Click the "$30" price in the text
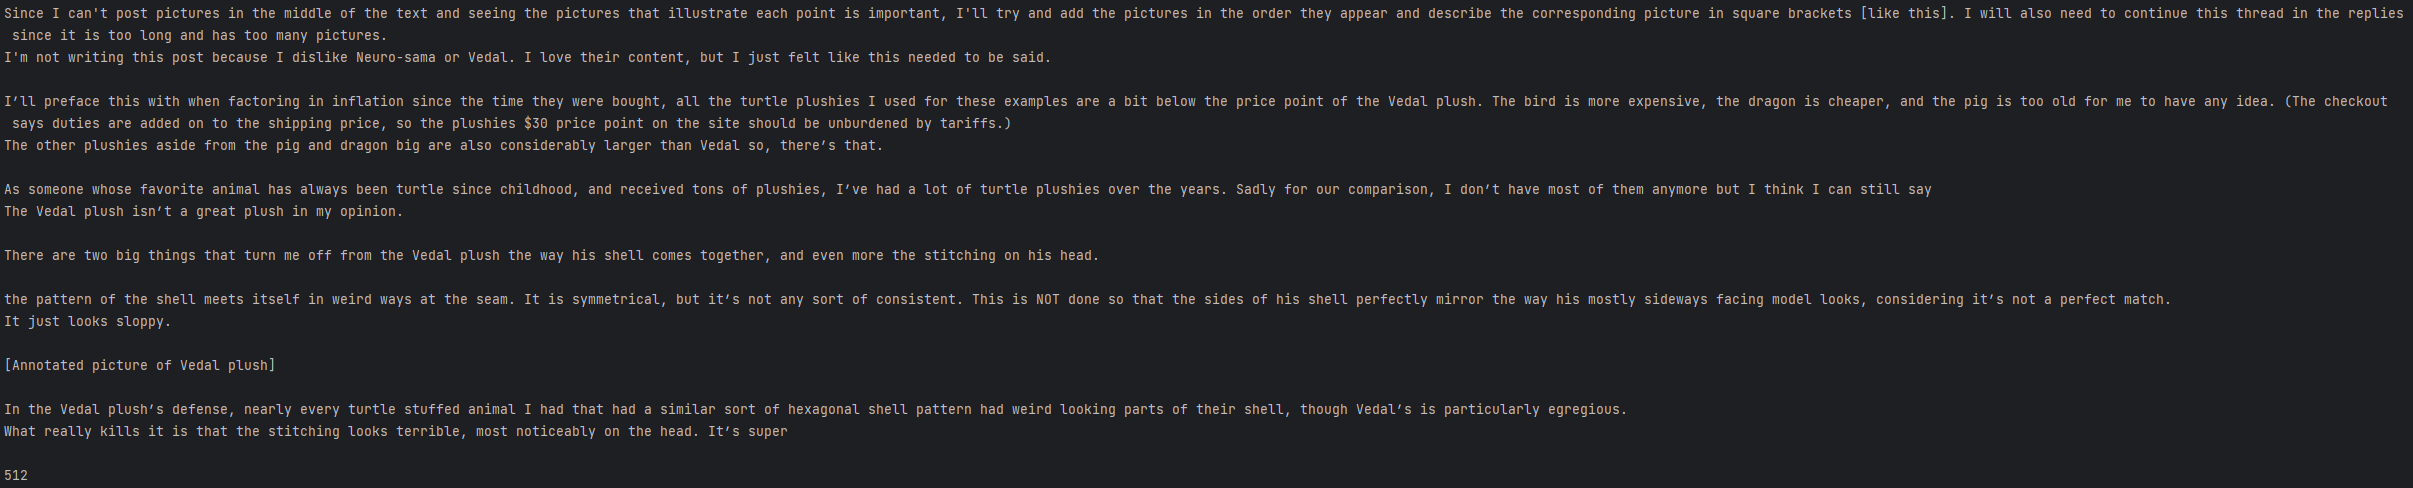2413x488 pixels. (x=536, y=124)
